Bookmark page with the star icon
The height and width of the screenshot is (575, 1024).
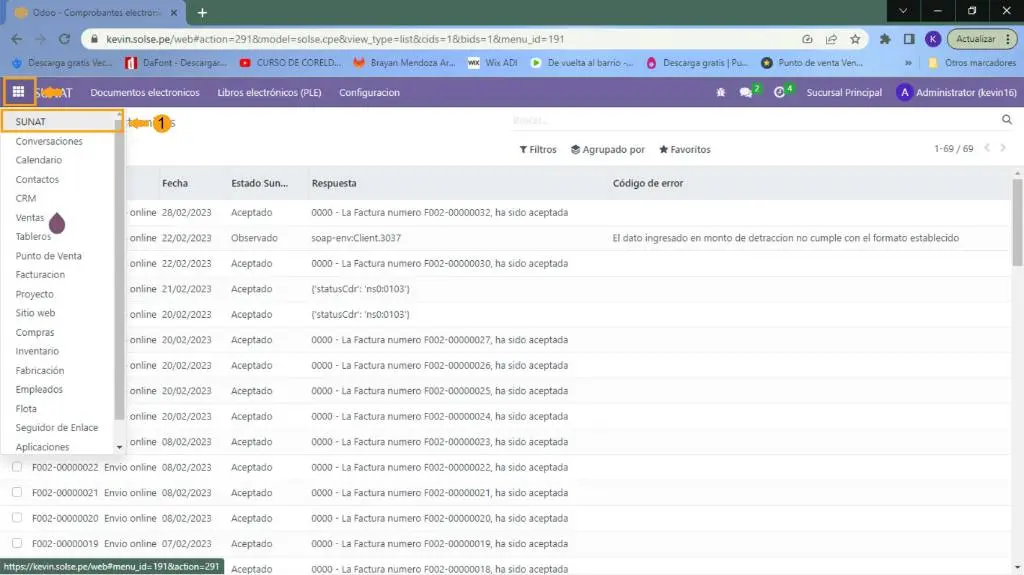coord(855,39)
